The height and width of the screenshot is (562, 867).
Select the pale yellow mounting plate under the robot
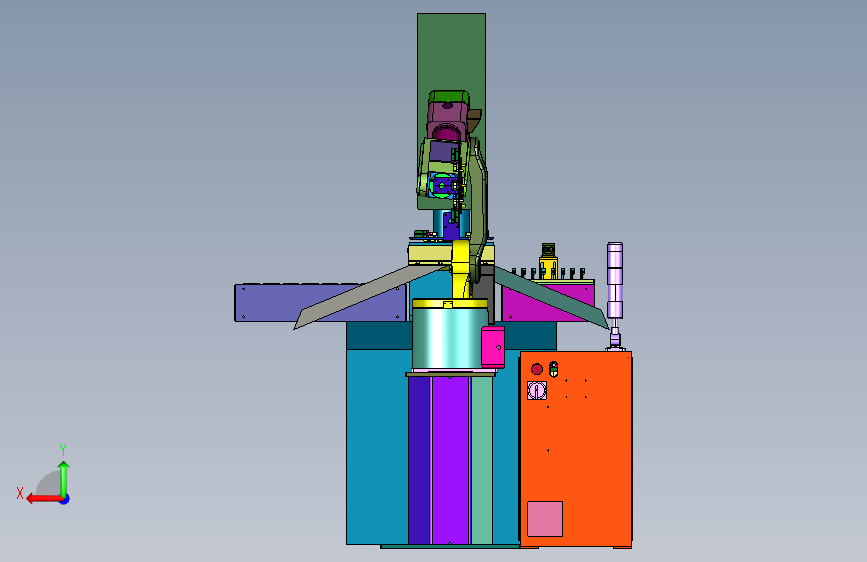[x=430, y=254]
